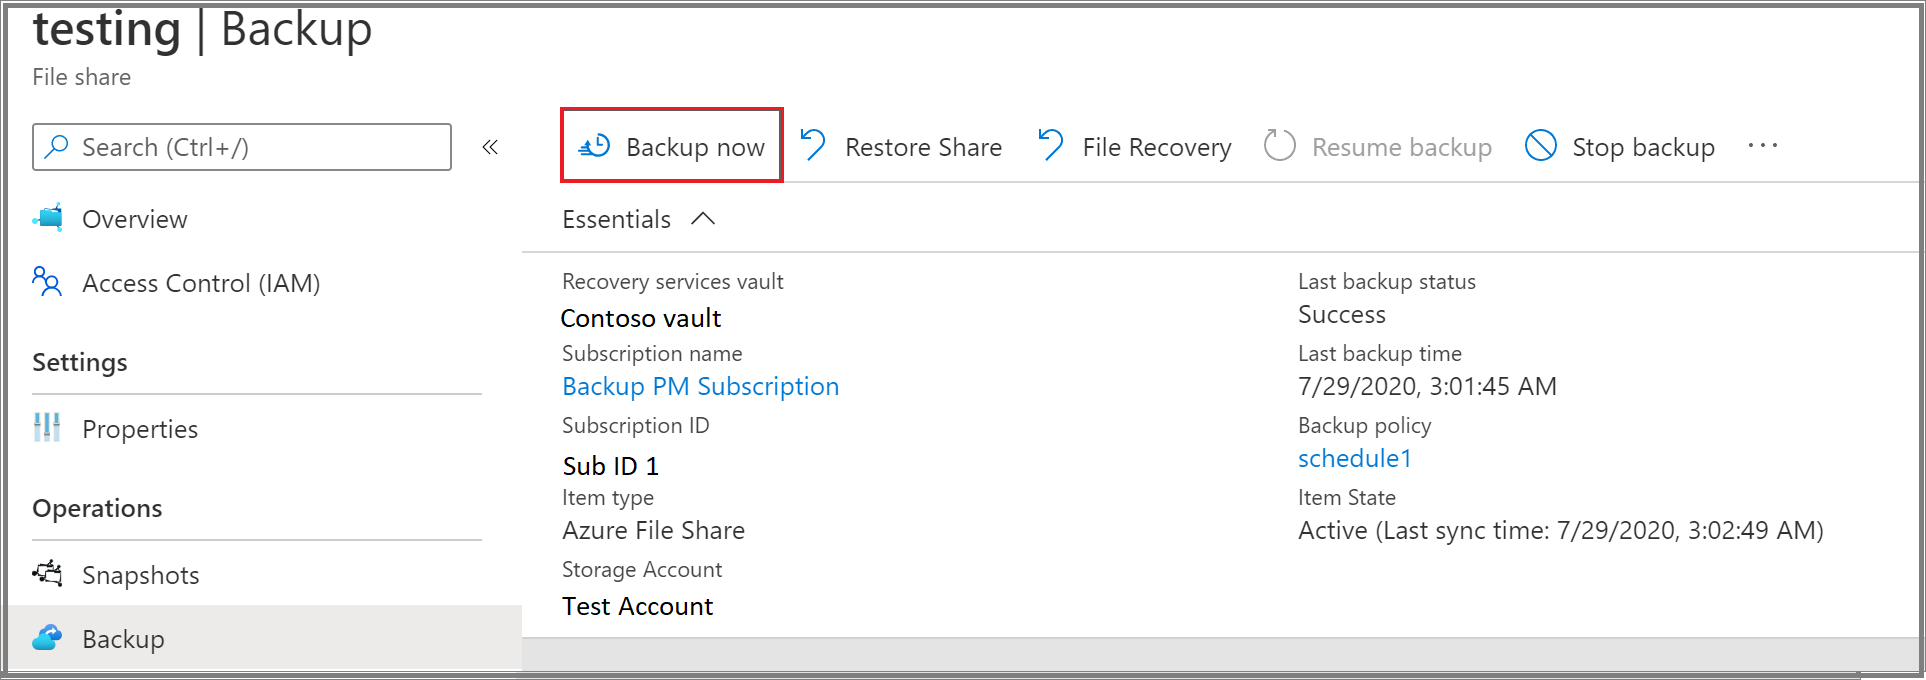Click the Restore Share button label
Image resolution: width=1926 pixels, height=680 pixels.
(923, 147)
